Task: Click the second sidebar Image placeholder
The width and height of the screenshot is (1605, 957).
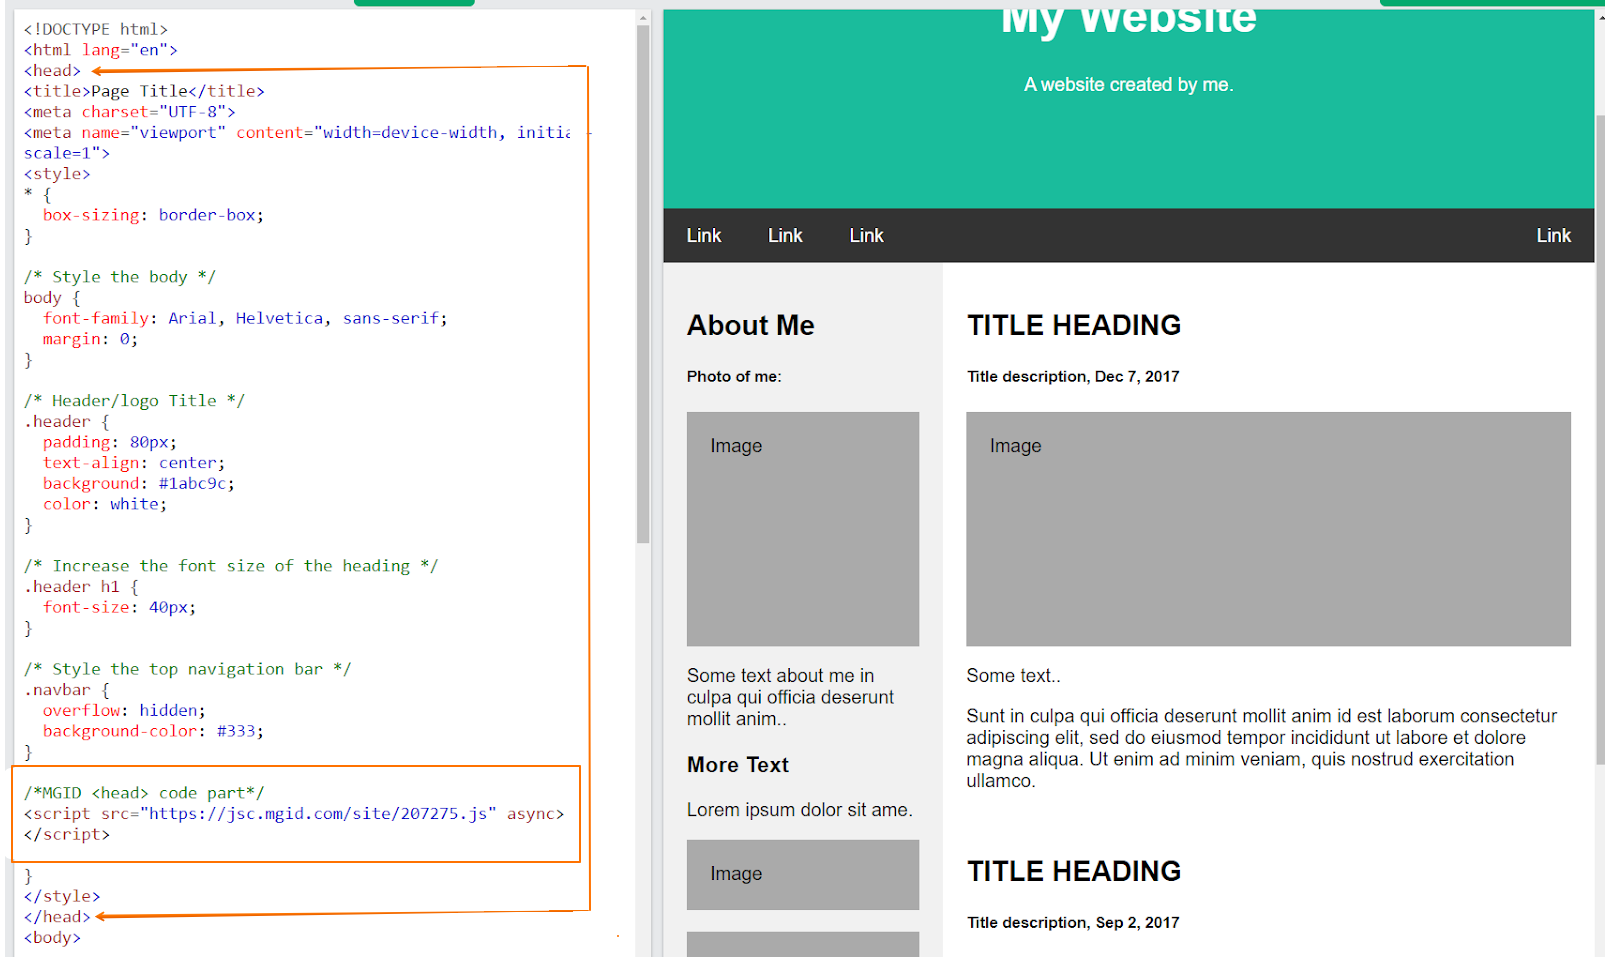Action: (x=801, y=874)
